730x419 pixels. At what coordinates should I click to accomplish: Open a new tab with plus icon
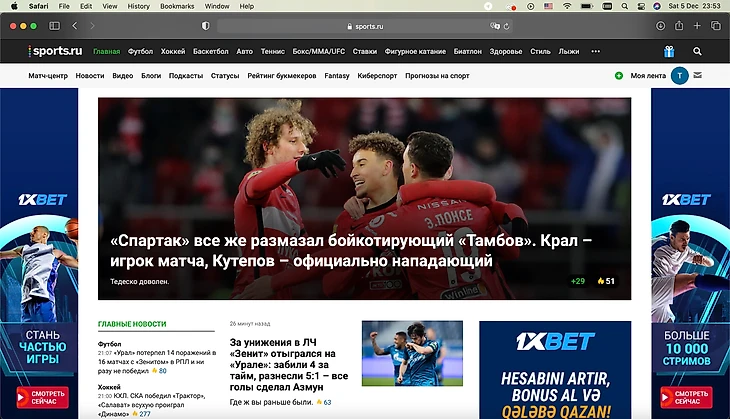click(697, 26)
